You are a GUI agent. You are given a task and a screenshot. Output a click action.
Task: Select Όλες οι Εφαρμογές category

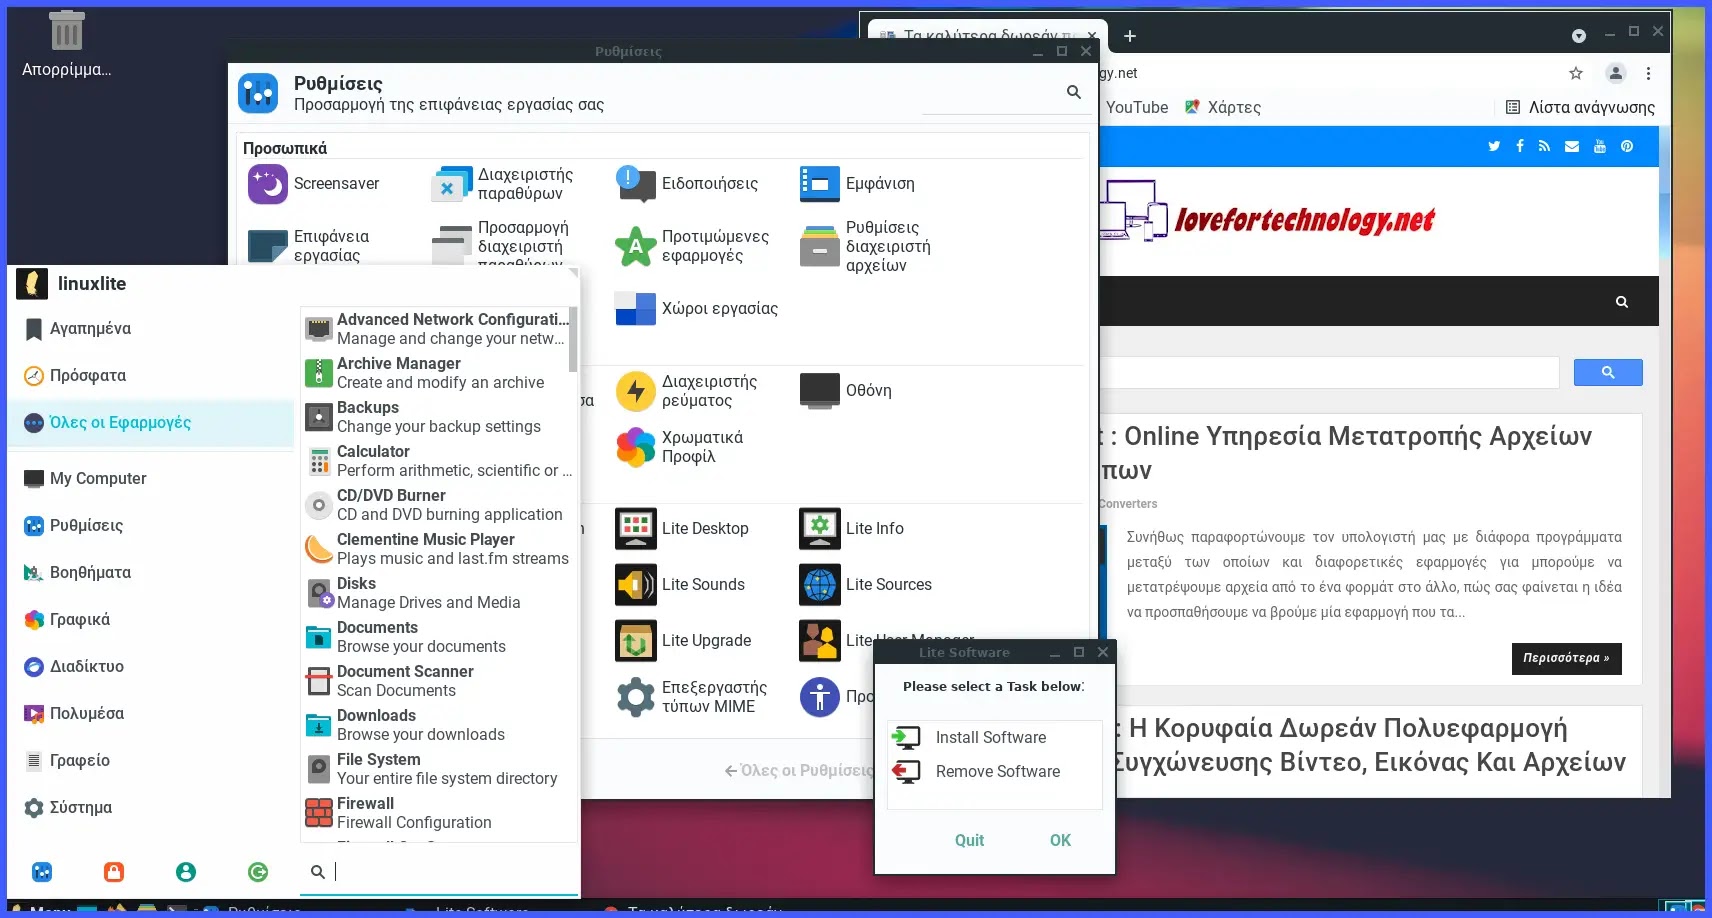click(150, 423)
